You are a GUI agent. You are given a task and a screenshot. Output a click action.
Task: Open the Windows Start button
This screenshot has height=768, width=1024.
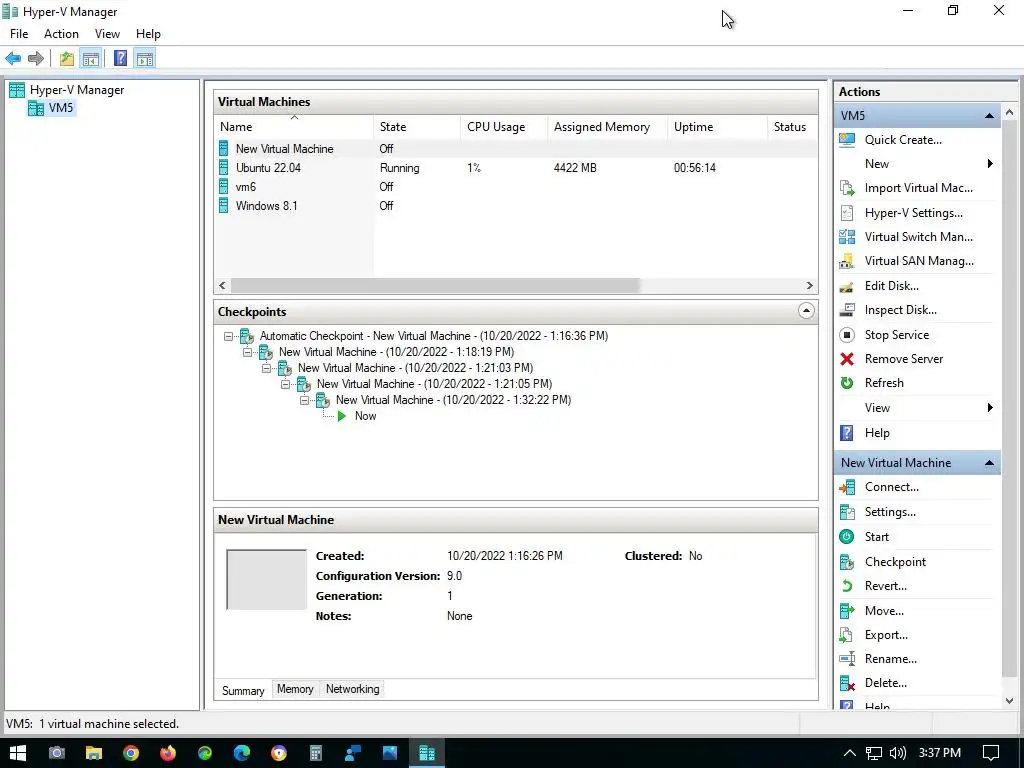(18, 753)
